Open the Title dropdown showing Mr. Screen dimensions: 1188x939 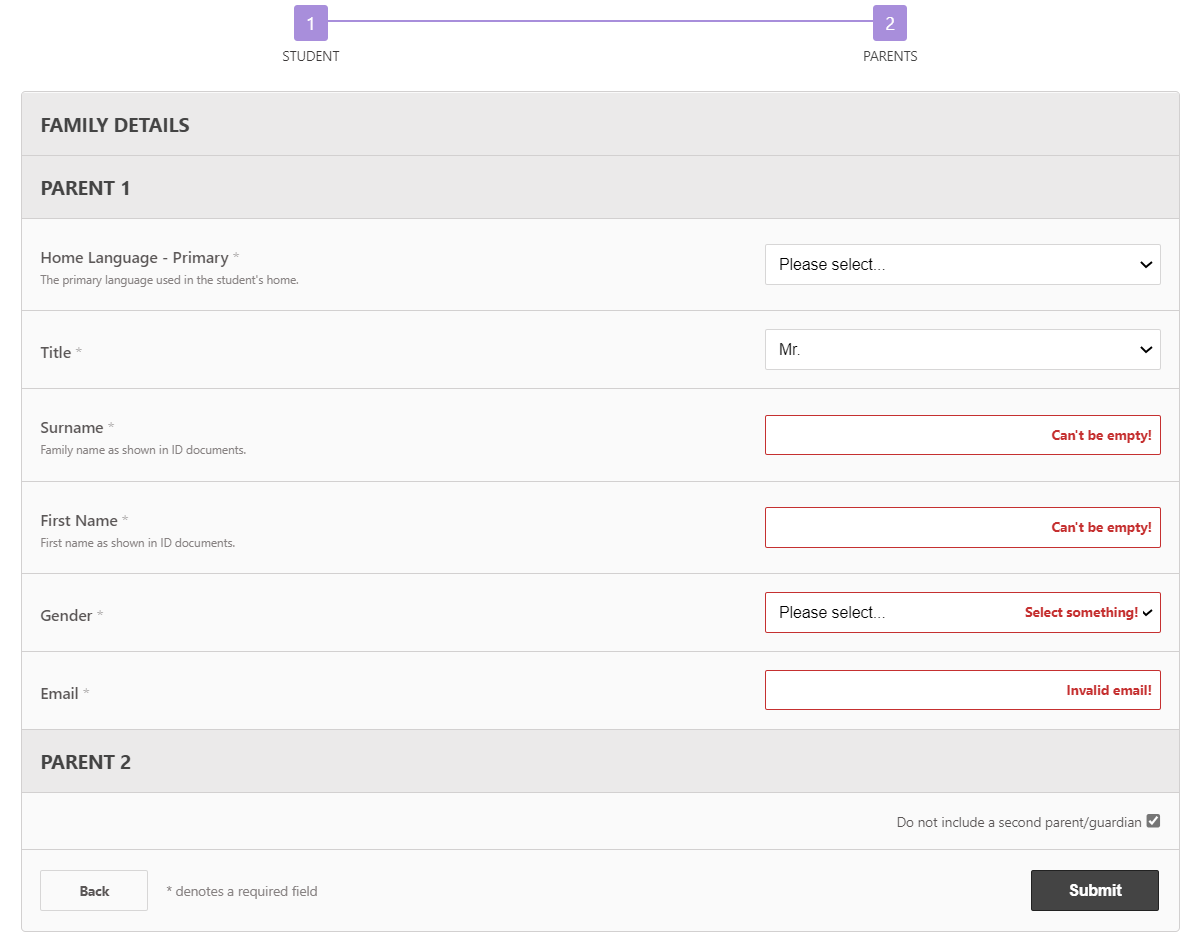962,349
